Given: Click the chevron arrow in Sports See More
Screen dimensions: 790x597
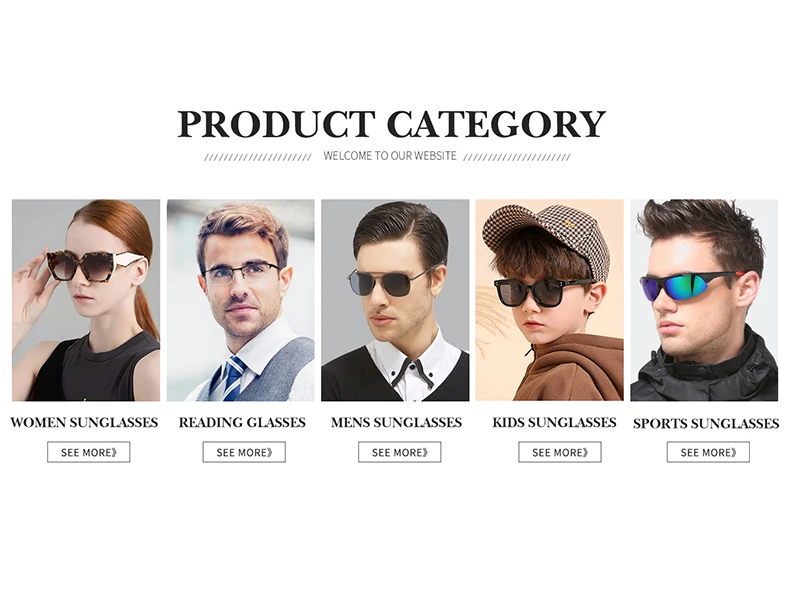Looking at the screenshot, I should click(734, 452).
